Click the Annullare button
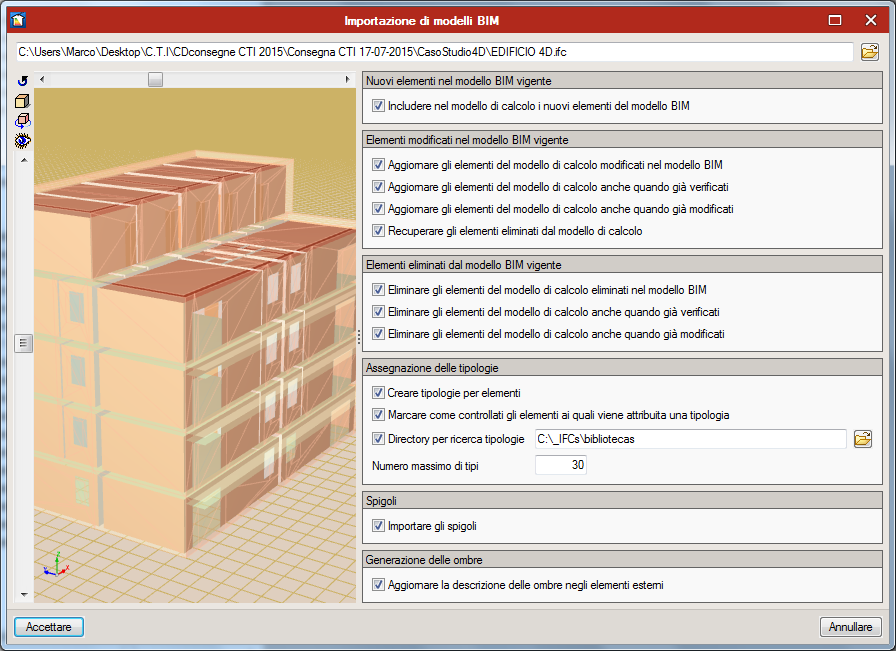This screenshot has width=896, height=651. 849,626
